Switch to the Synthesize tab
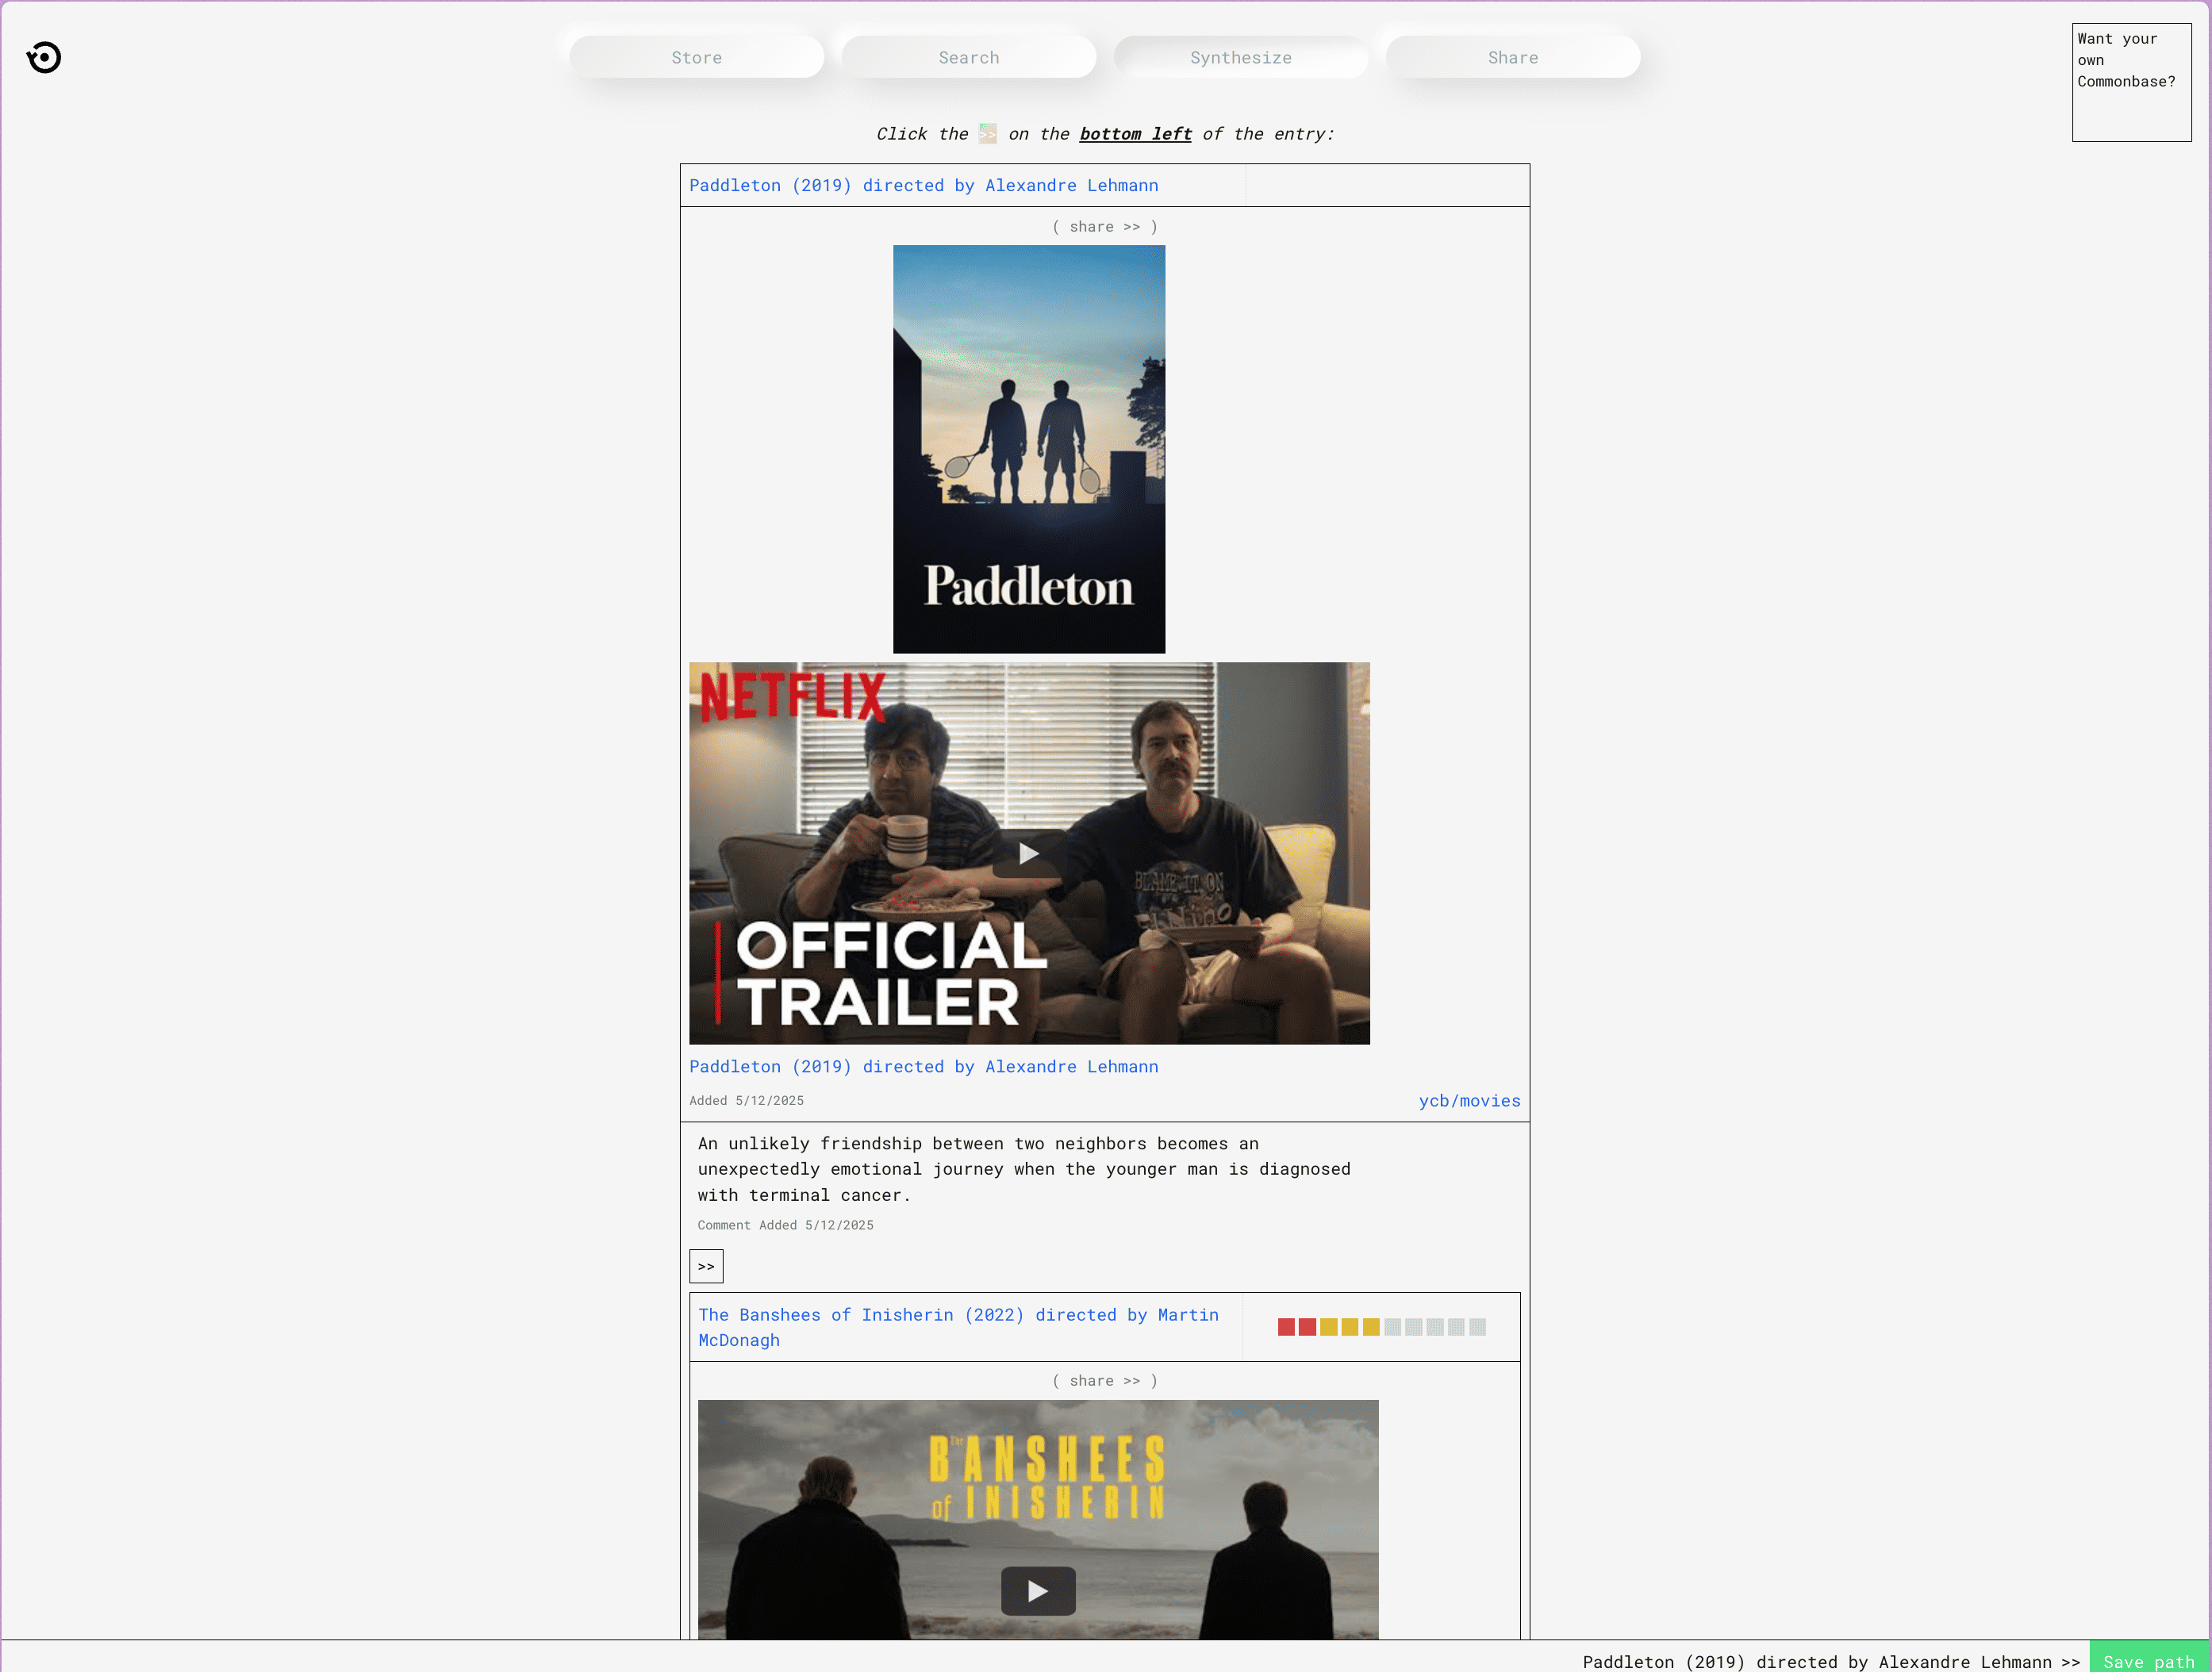This screenshot has width=2212, height=1672. [x=1240, y=58]
